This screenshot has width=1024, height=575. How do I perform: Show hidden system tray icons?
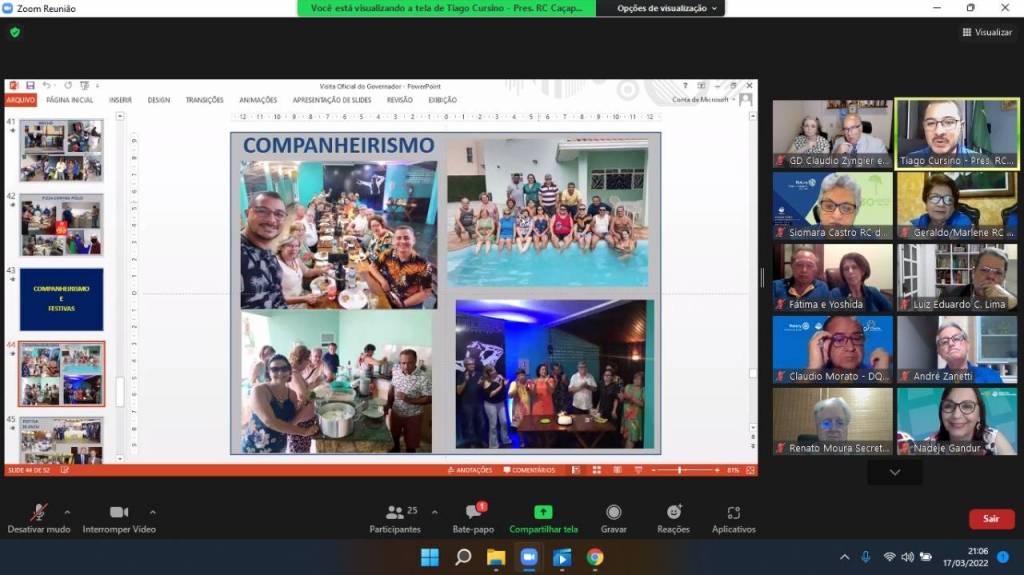pos(845,557)
